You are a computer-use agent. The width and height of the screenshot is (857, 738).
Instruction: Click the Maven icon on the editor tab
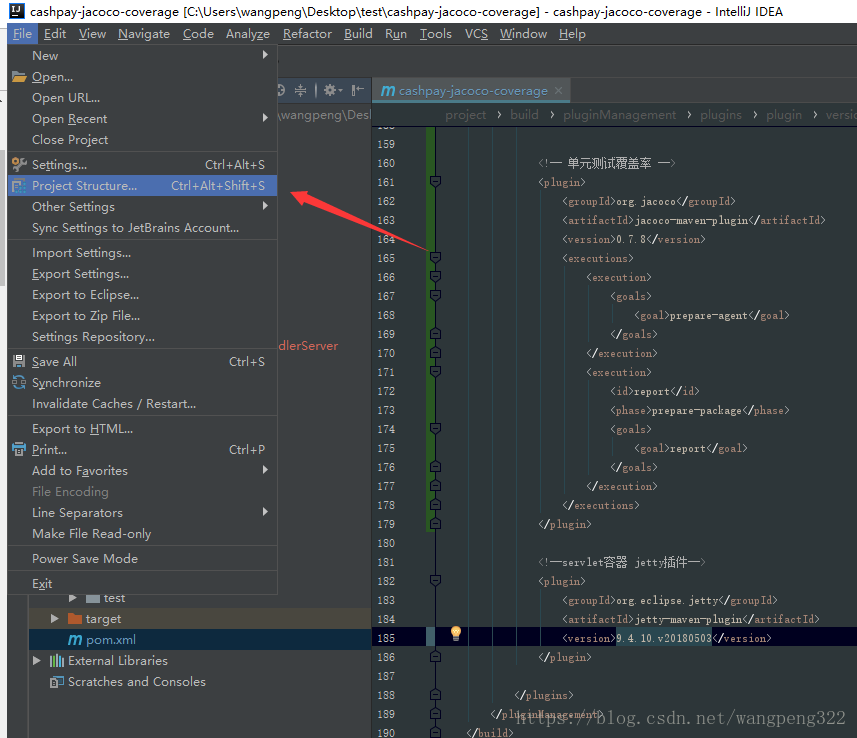click(x=388, y=91)
